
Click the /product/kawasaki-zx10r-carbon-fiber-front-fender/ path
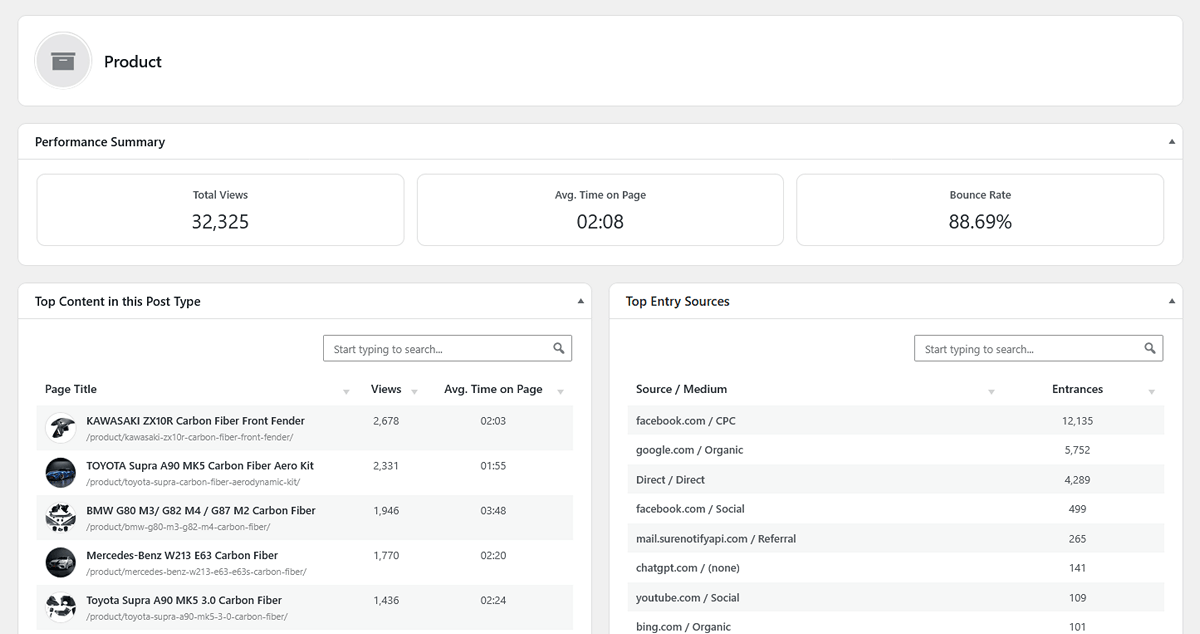pyautogui.click(x=190, y=437)
